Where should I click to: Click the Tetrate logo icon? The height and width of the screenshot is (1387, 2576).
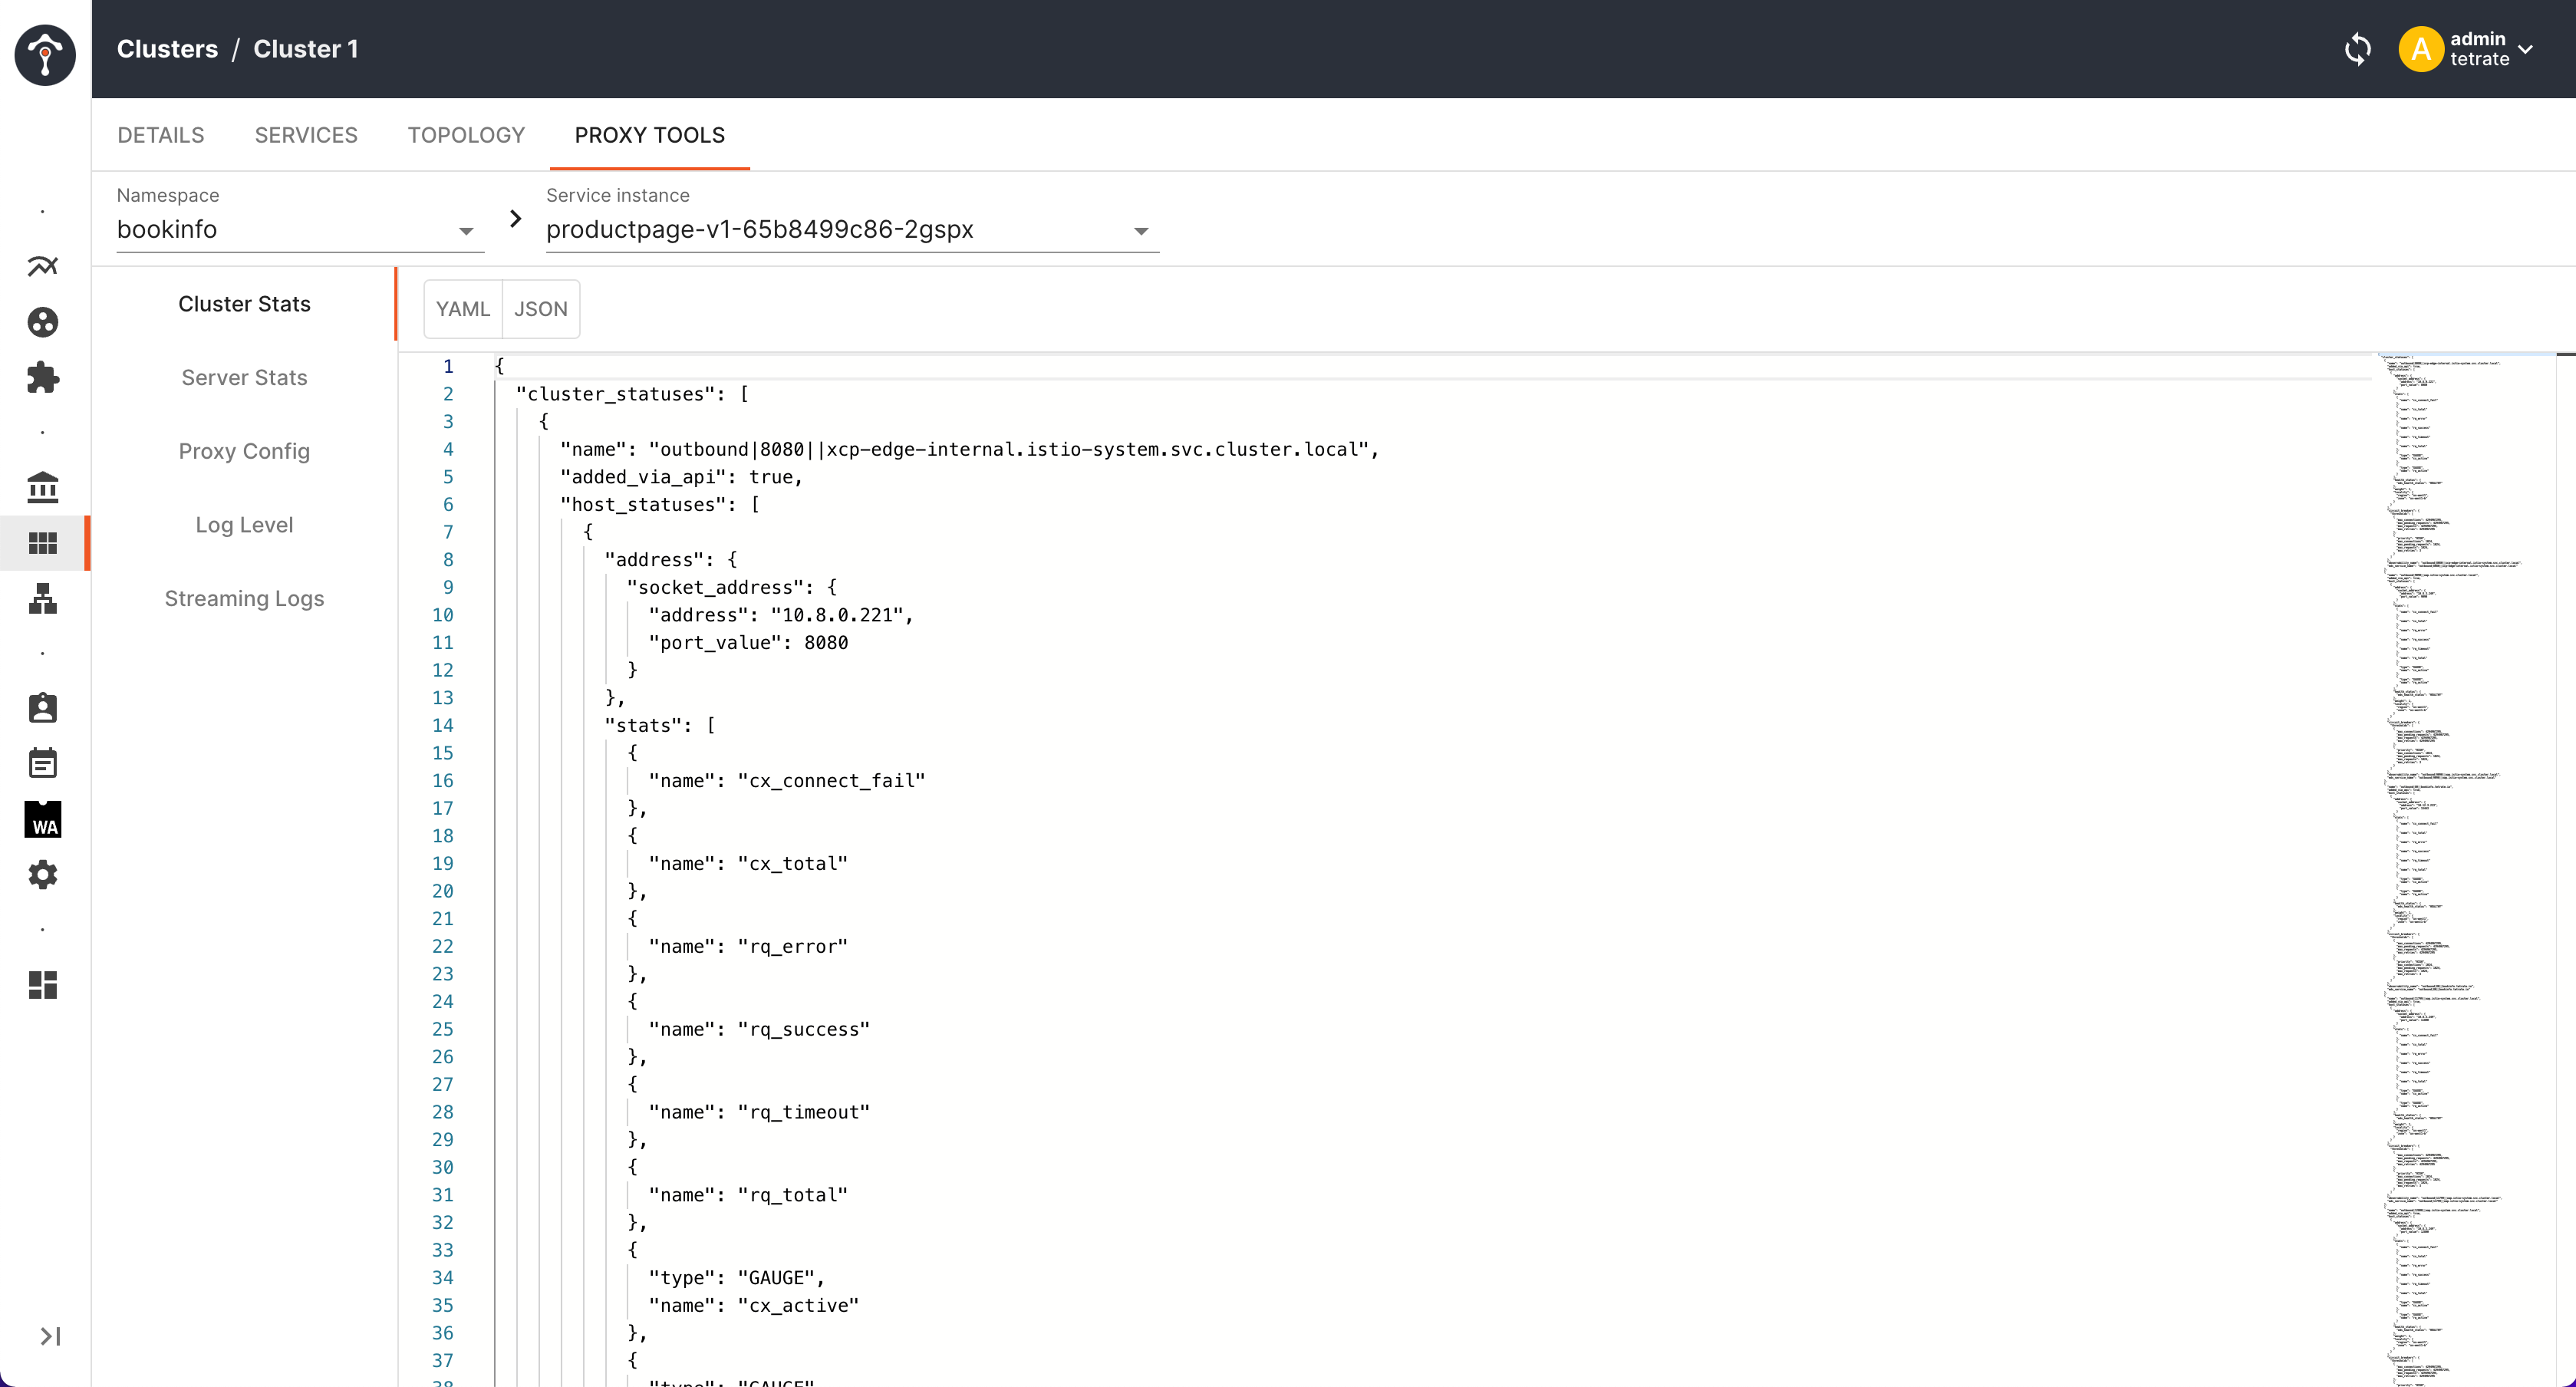click(x=45, y=55)
